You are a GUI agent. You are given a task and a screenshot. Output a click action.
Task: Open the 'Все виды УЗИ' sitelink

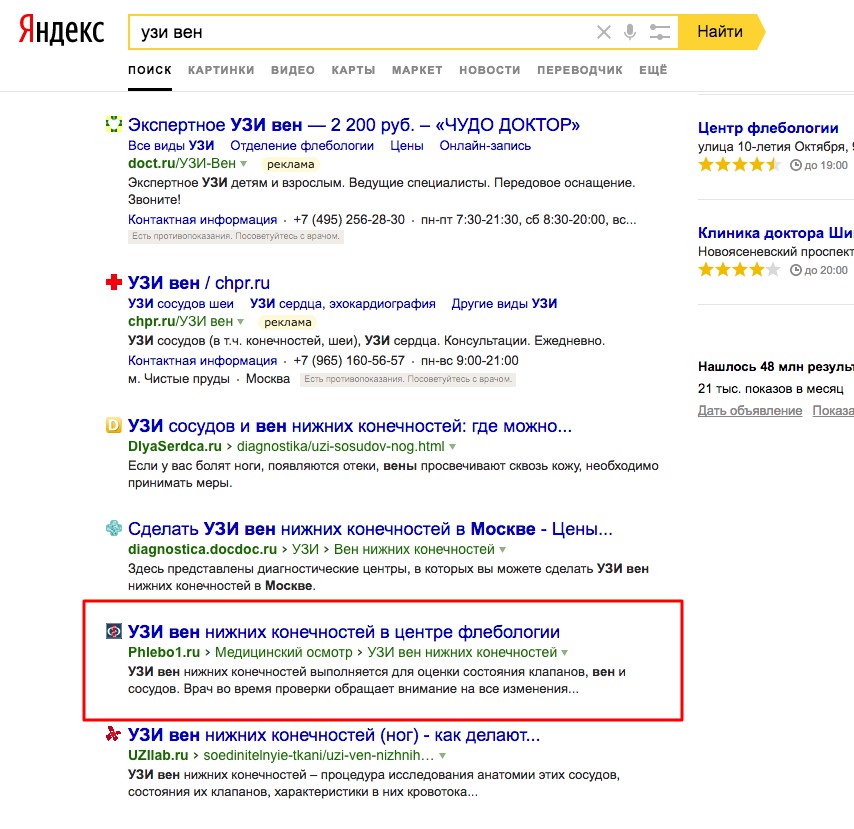point(171,145)
